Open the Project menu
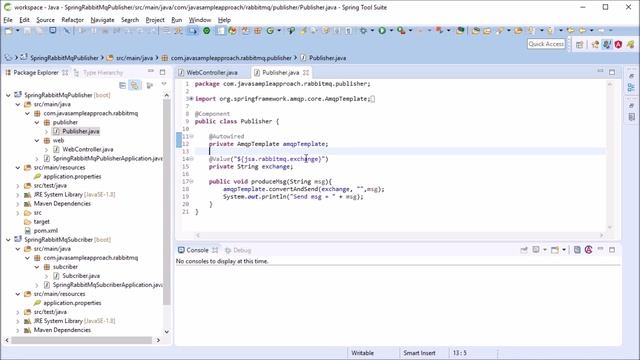Screen dimensions: 640x360 (155, 20)
